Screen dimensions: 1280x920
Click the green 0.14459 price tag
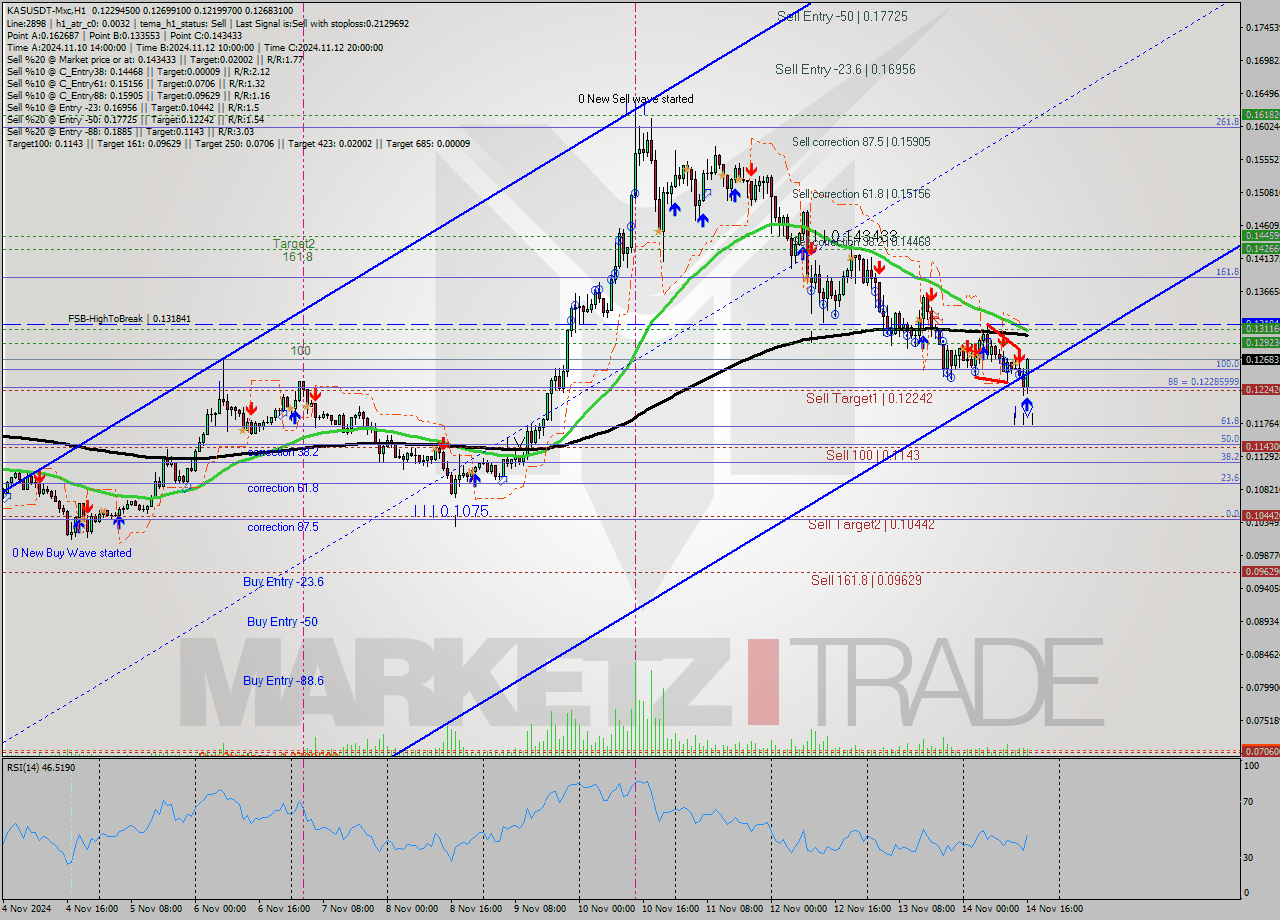(x=1260, y=235)
